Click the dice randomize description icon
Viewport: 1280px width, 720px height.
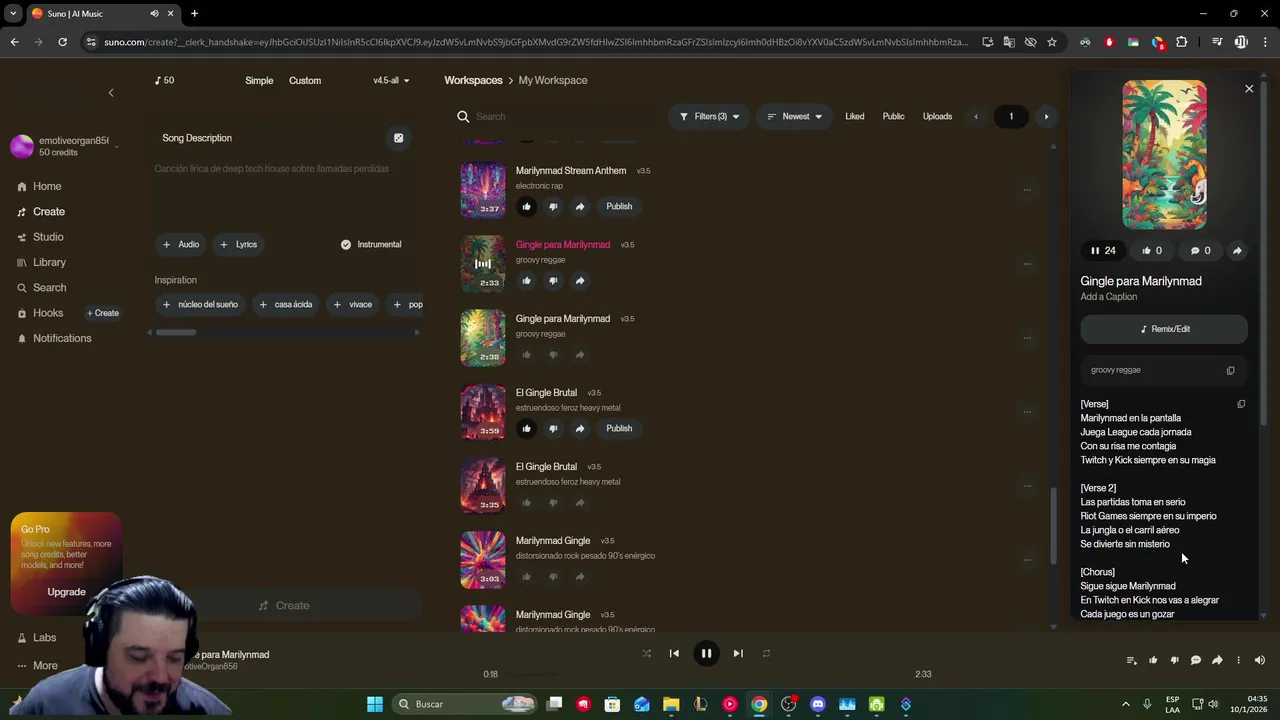(398, 138)
